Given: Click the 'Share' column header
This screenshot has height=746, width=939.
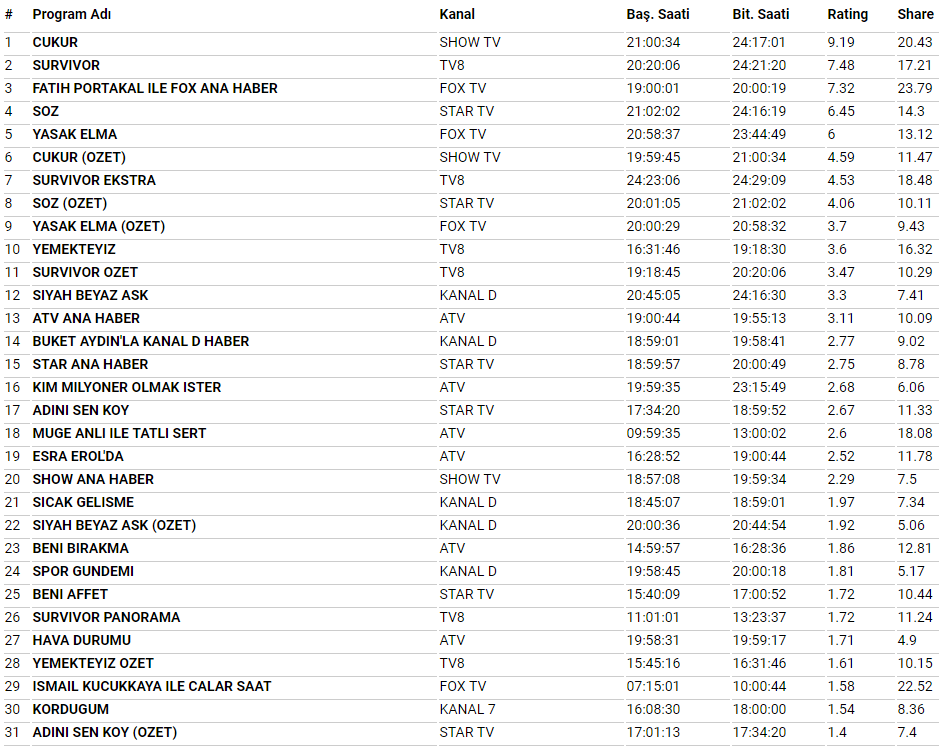Looking at the screenshot, I should tap(914, 15).
